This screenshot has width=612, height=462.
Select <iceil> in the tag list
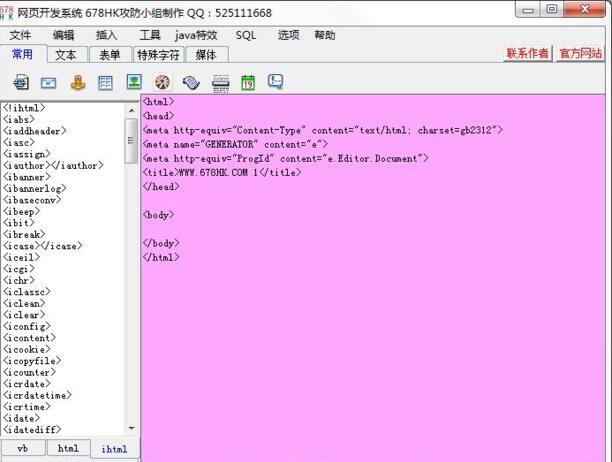21,258
